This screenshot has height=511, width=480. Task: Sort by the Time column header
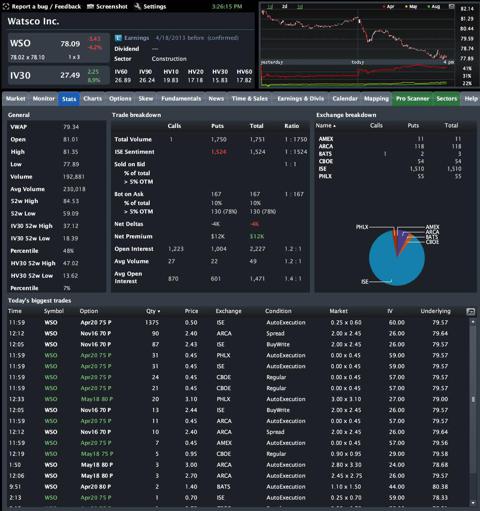15,311
